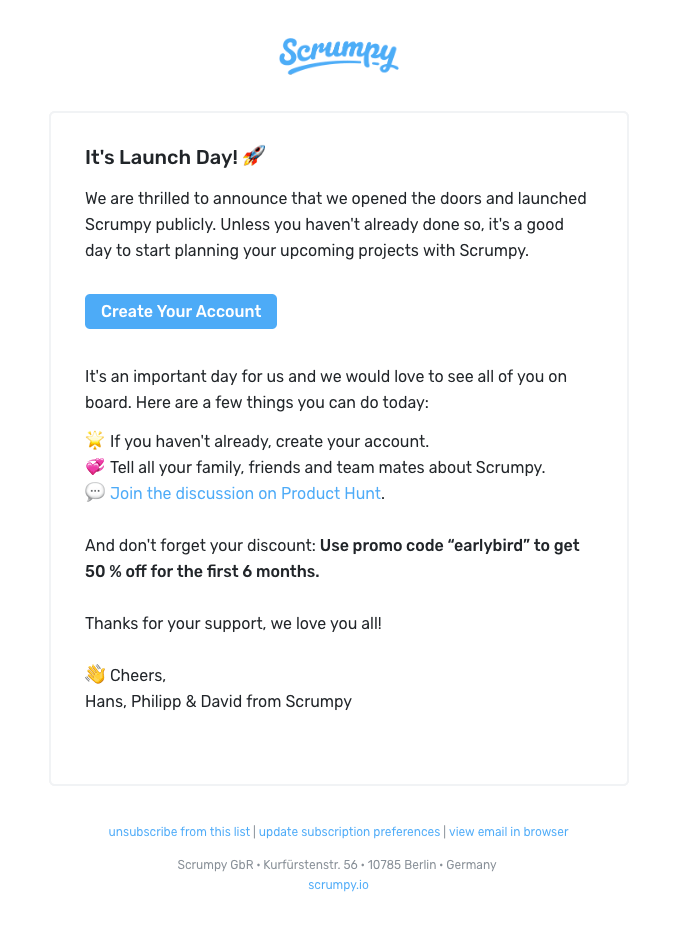680x928 pixels.
Task: Click the Scrumpy logo at the top
Action: click(x=339, y=56)
